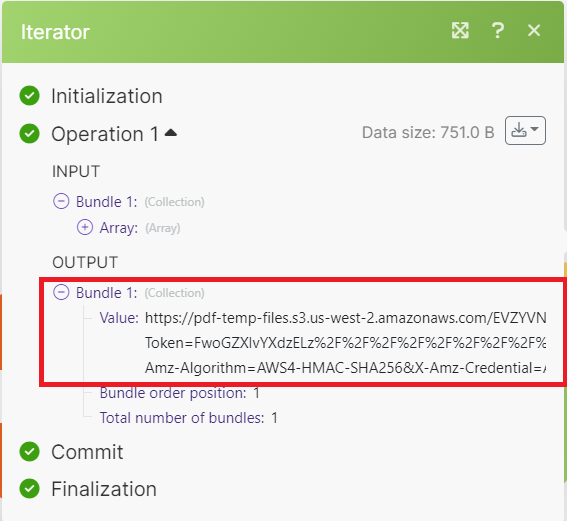567x521 pixels.
Task: Open the Iterator help question mark
Action: point(498,30)
